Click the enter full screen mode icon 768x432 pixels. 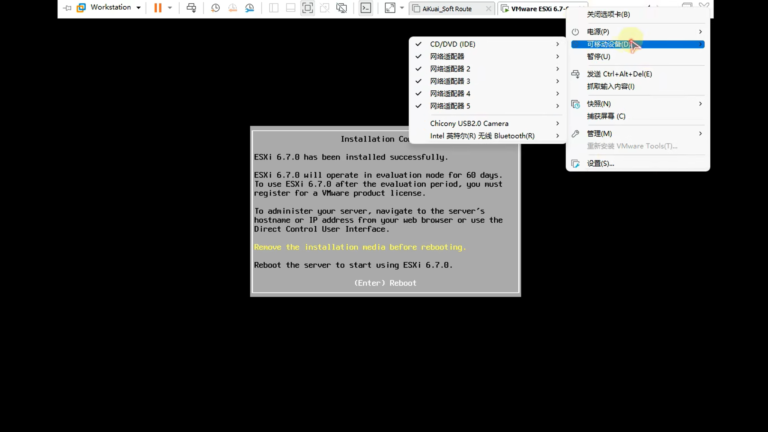[x=308, y=8]
